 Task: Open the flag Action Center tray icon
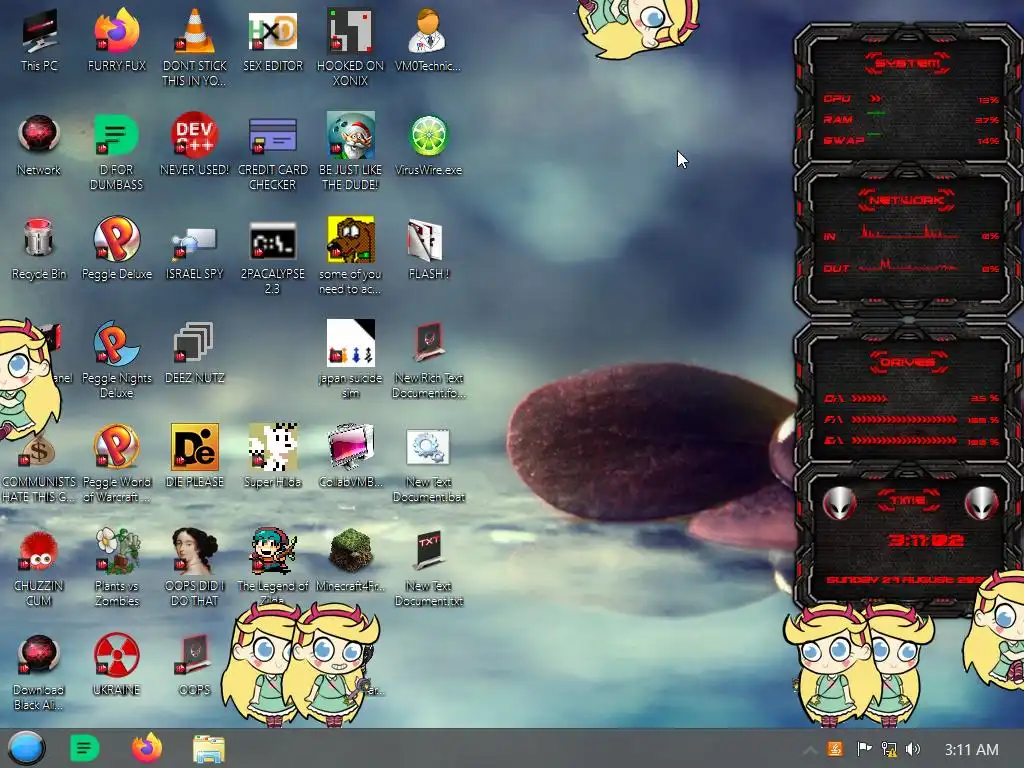[x=864, y=749]
